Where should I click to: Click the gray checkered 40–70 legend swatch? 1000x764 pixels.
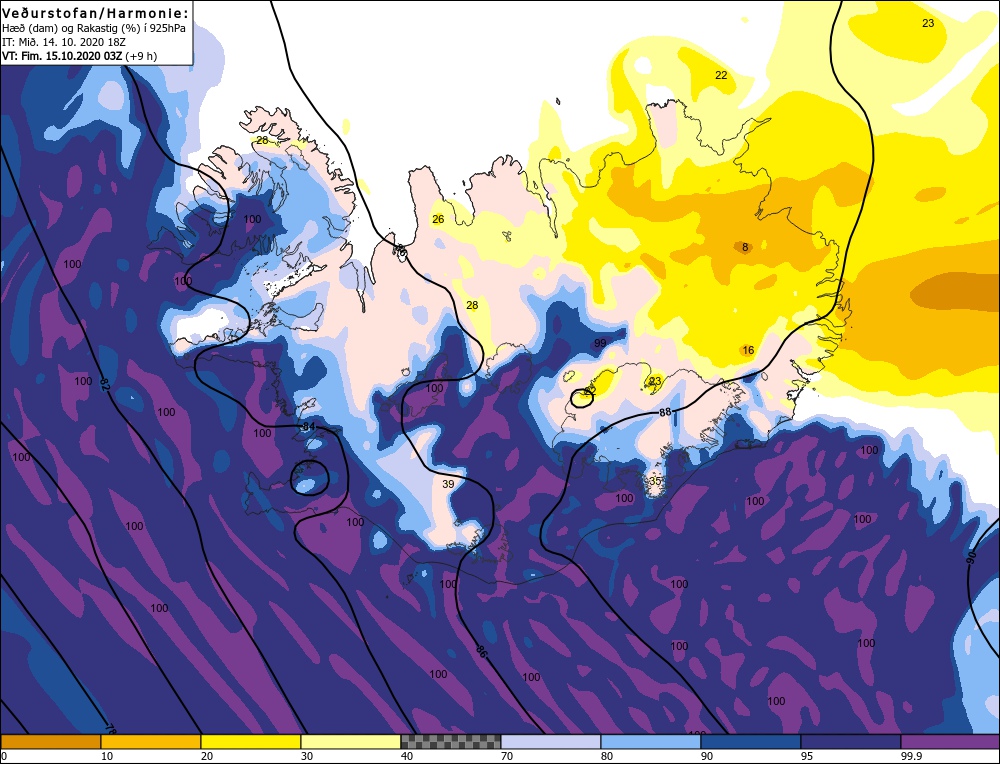coord(450,742)
